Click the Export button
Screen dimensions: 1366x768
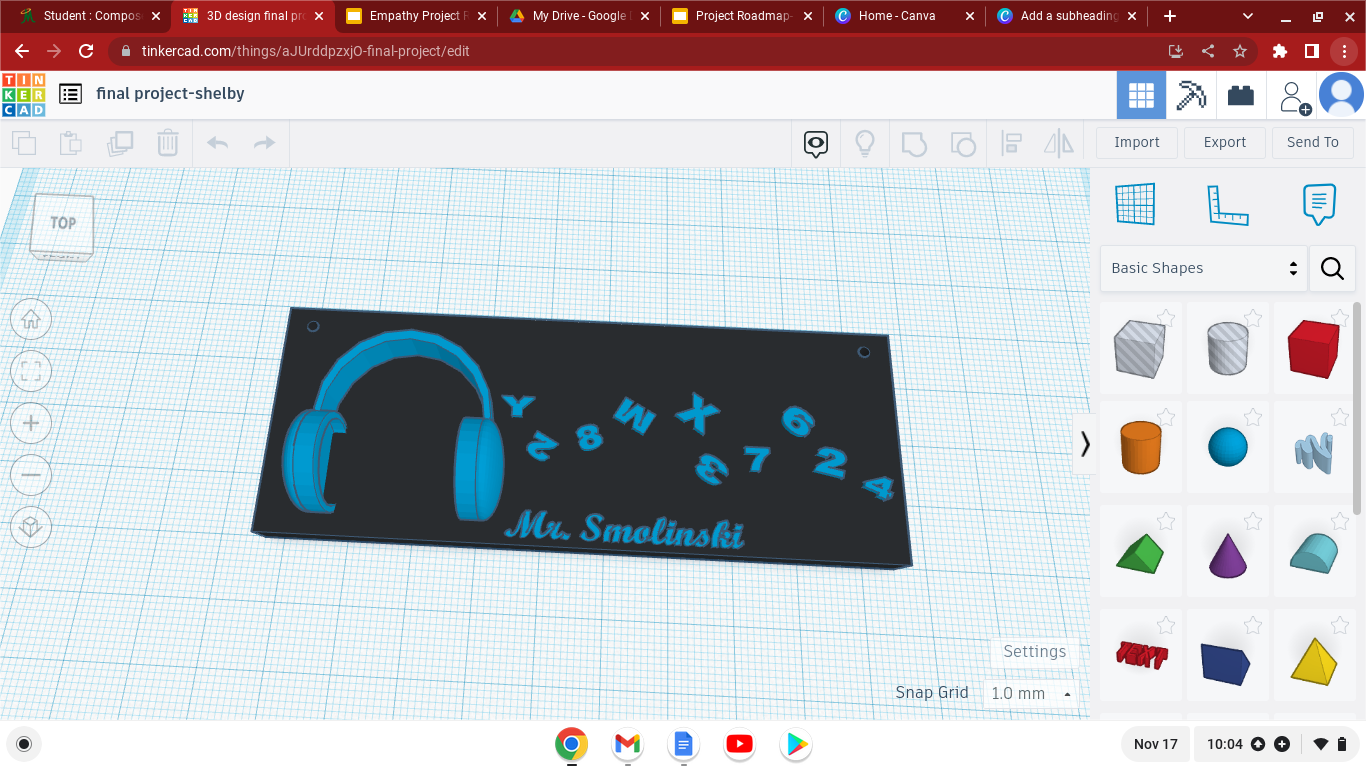click(1224, 142)
